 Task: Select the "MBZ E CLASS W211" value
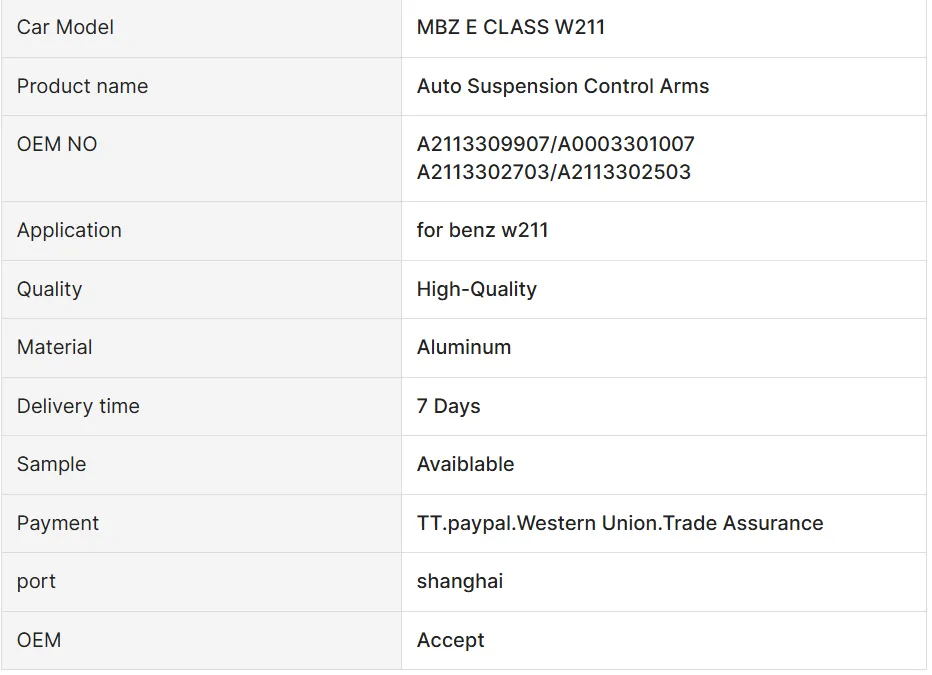click(x=510, y=28)
